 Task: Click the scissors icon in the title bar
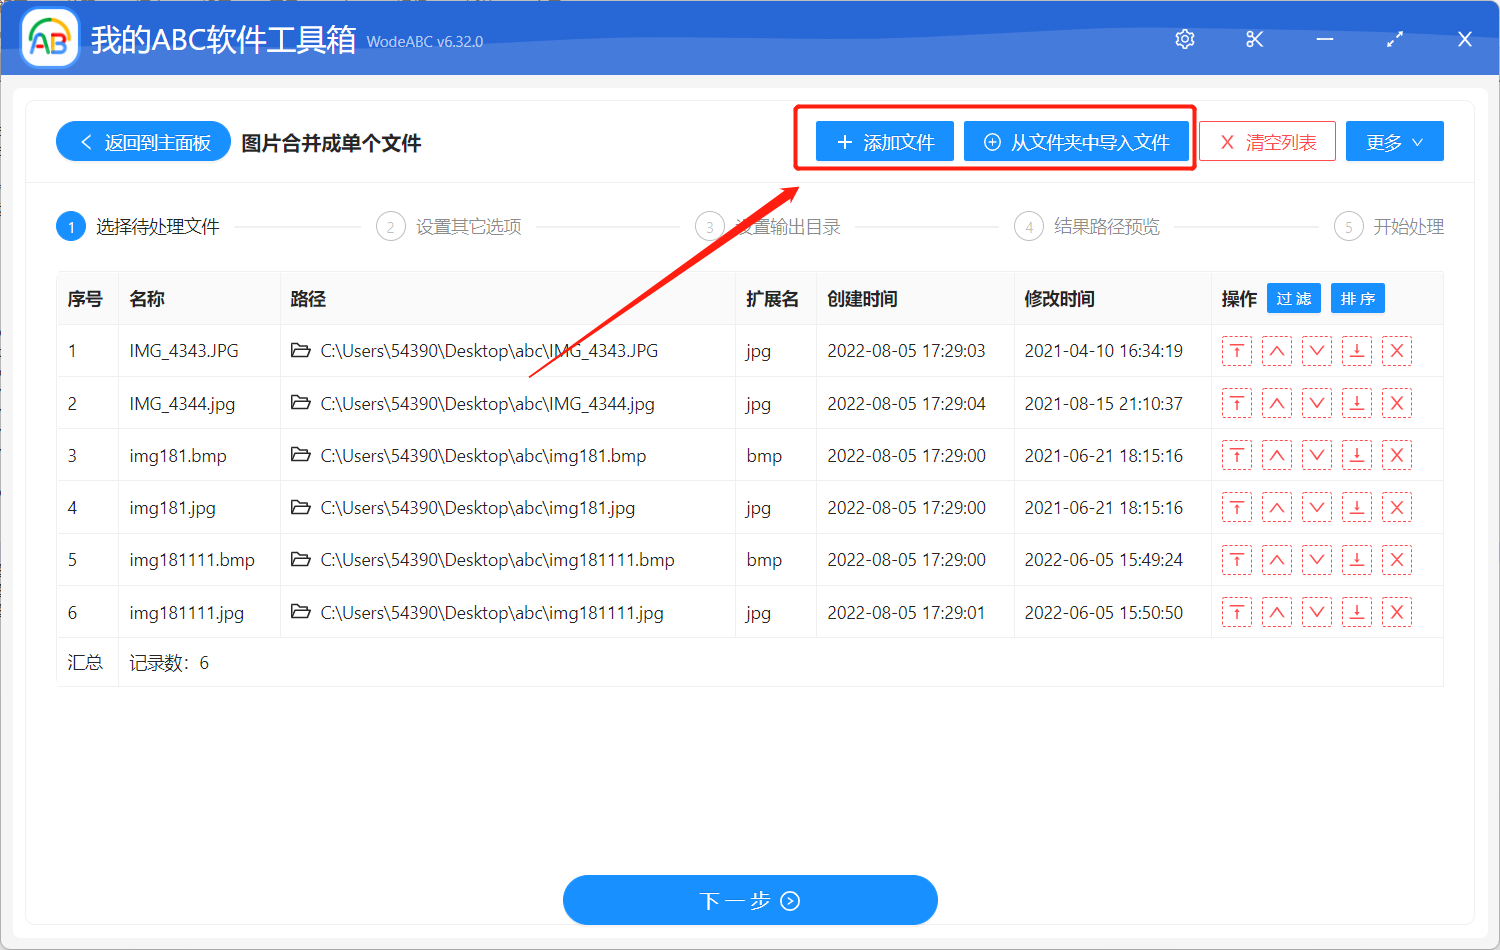1254,39
